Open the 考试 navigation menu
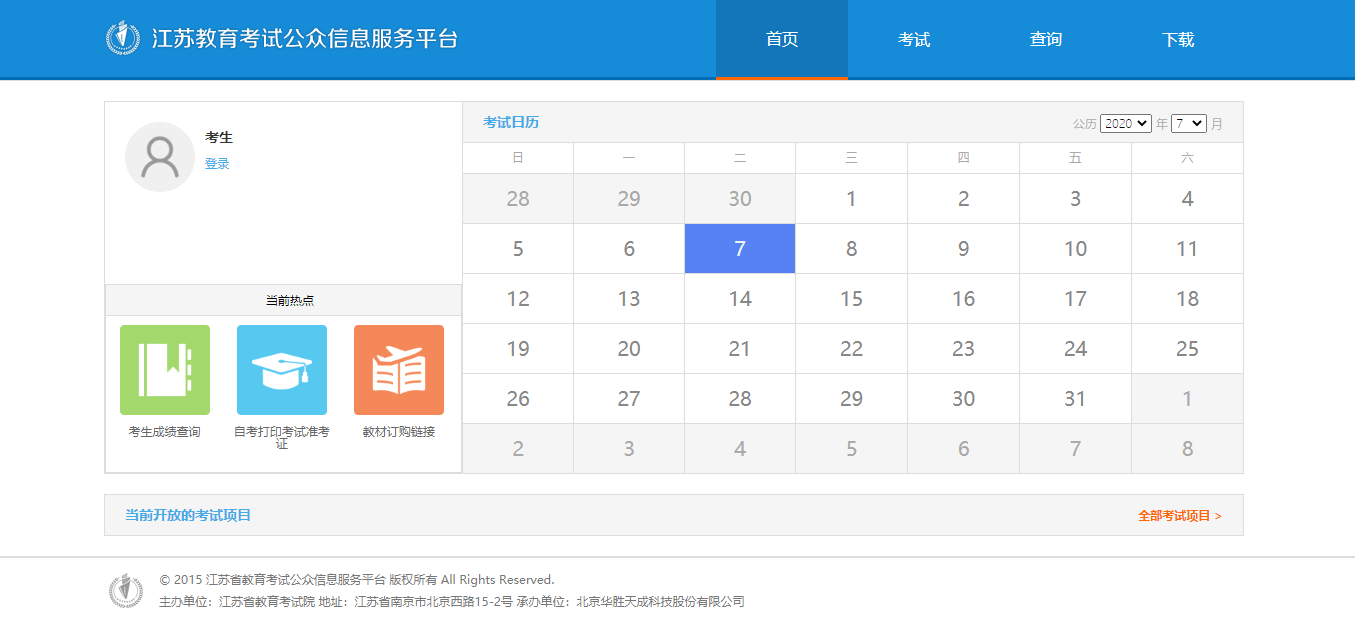 point(914,40)
